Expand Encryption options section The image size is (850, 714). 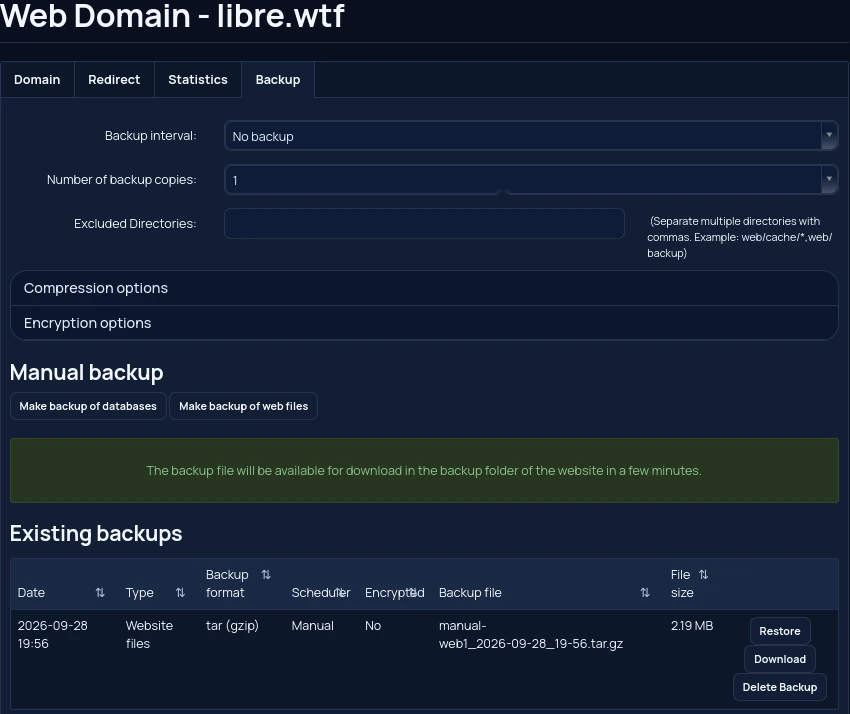[424, 323]
